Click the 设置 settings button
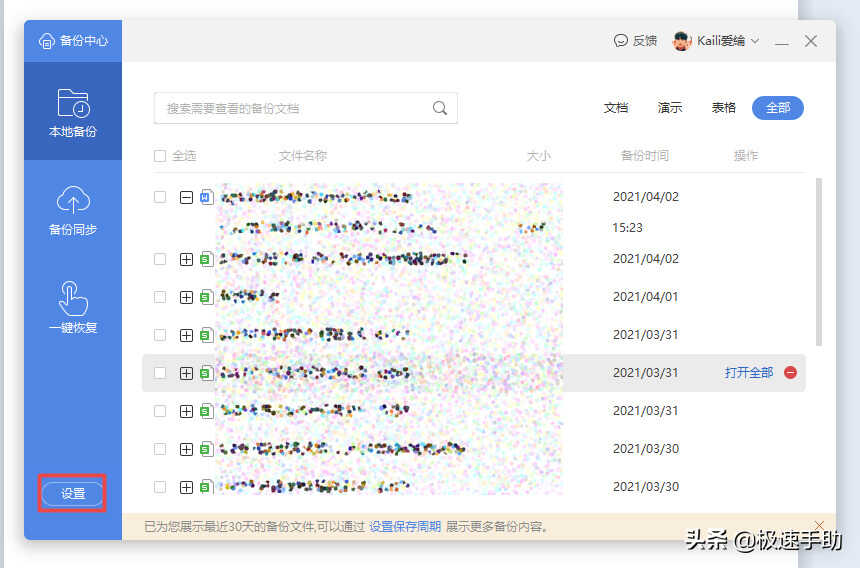Screen dimensions: 860x568 coord(72,493)
